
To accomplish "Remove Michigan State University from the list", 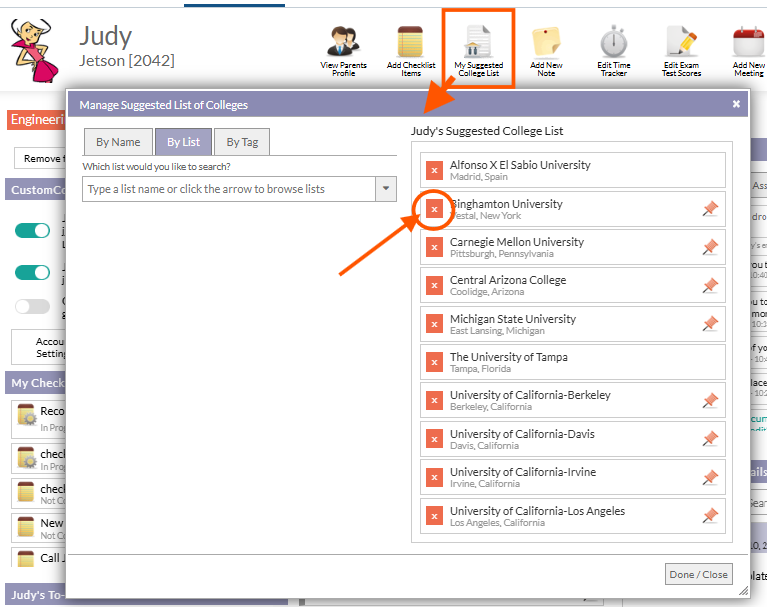I will (434, 324).
